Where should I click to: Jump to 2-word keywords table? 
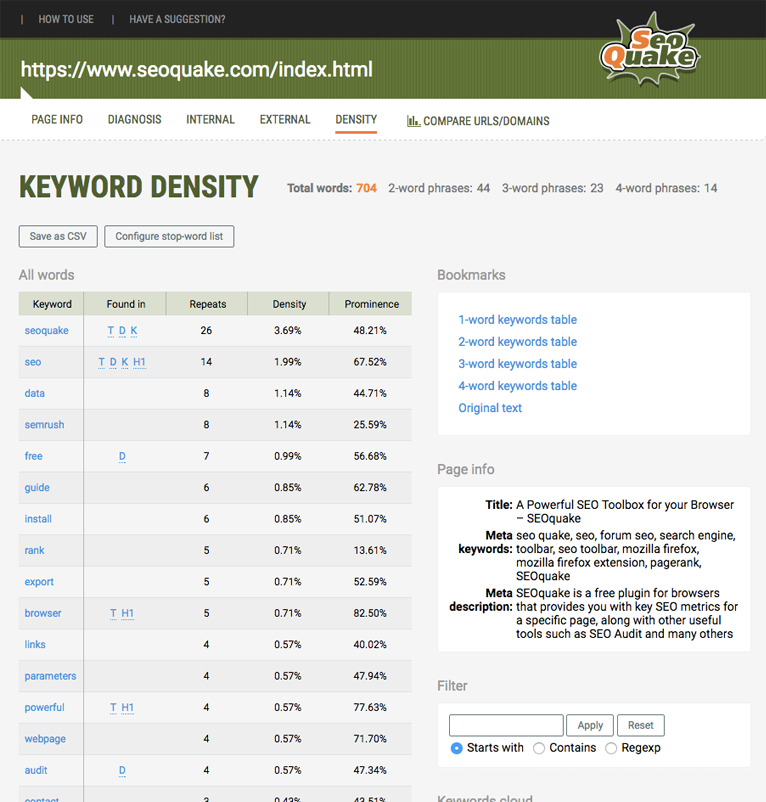517,342
